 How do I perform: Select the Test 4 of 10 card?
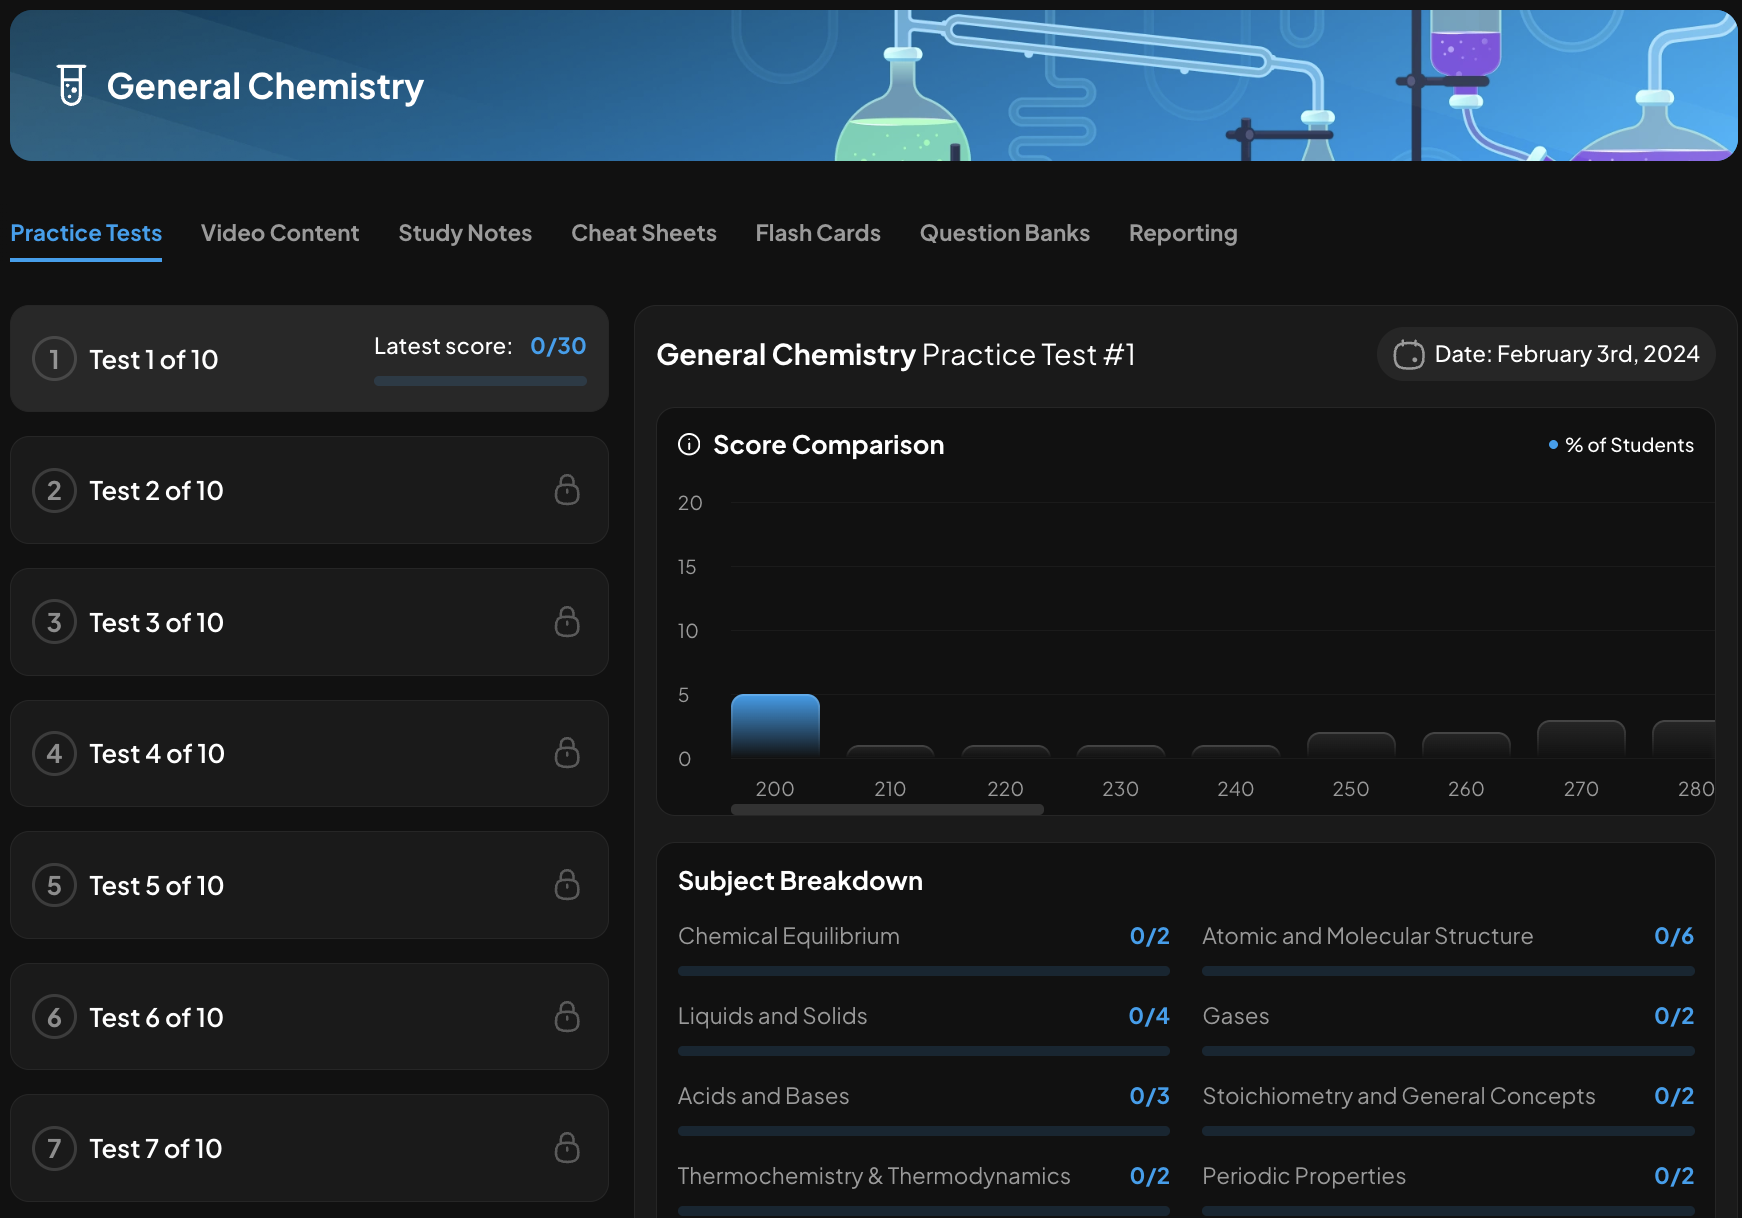pyautogui.click(x=309, y=753)
